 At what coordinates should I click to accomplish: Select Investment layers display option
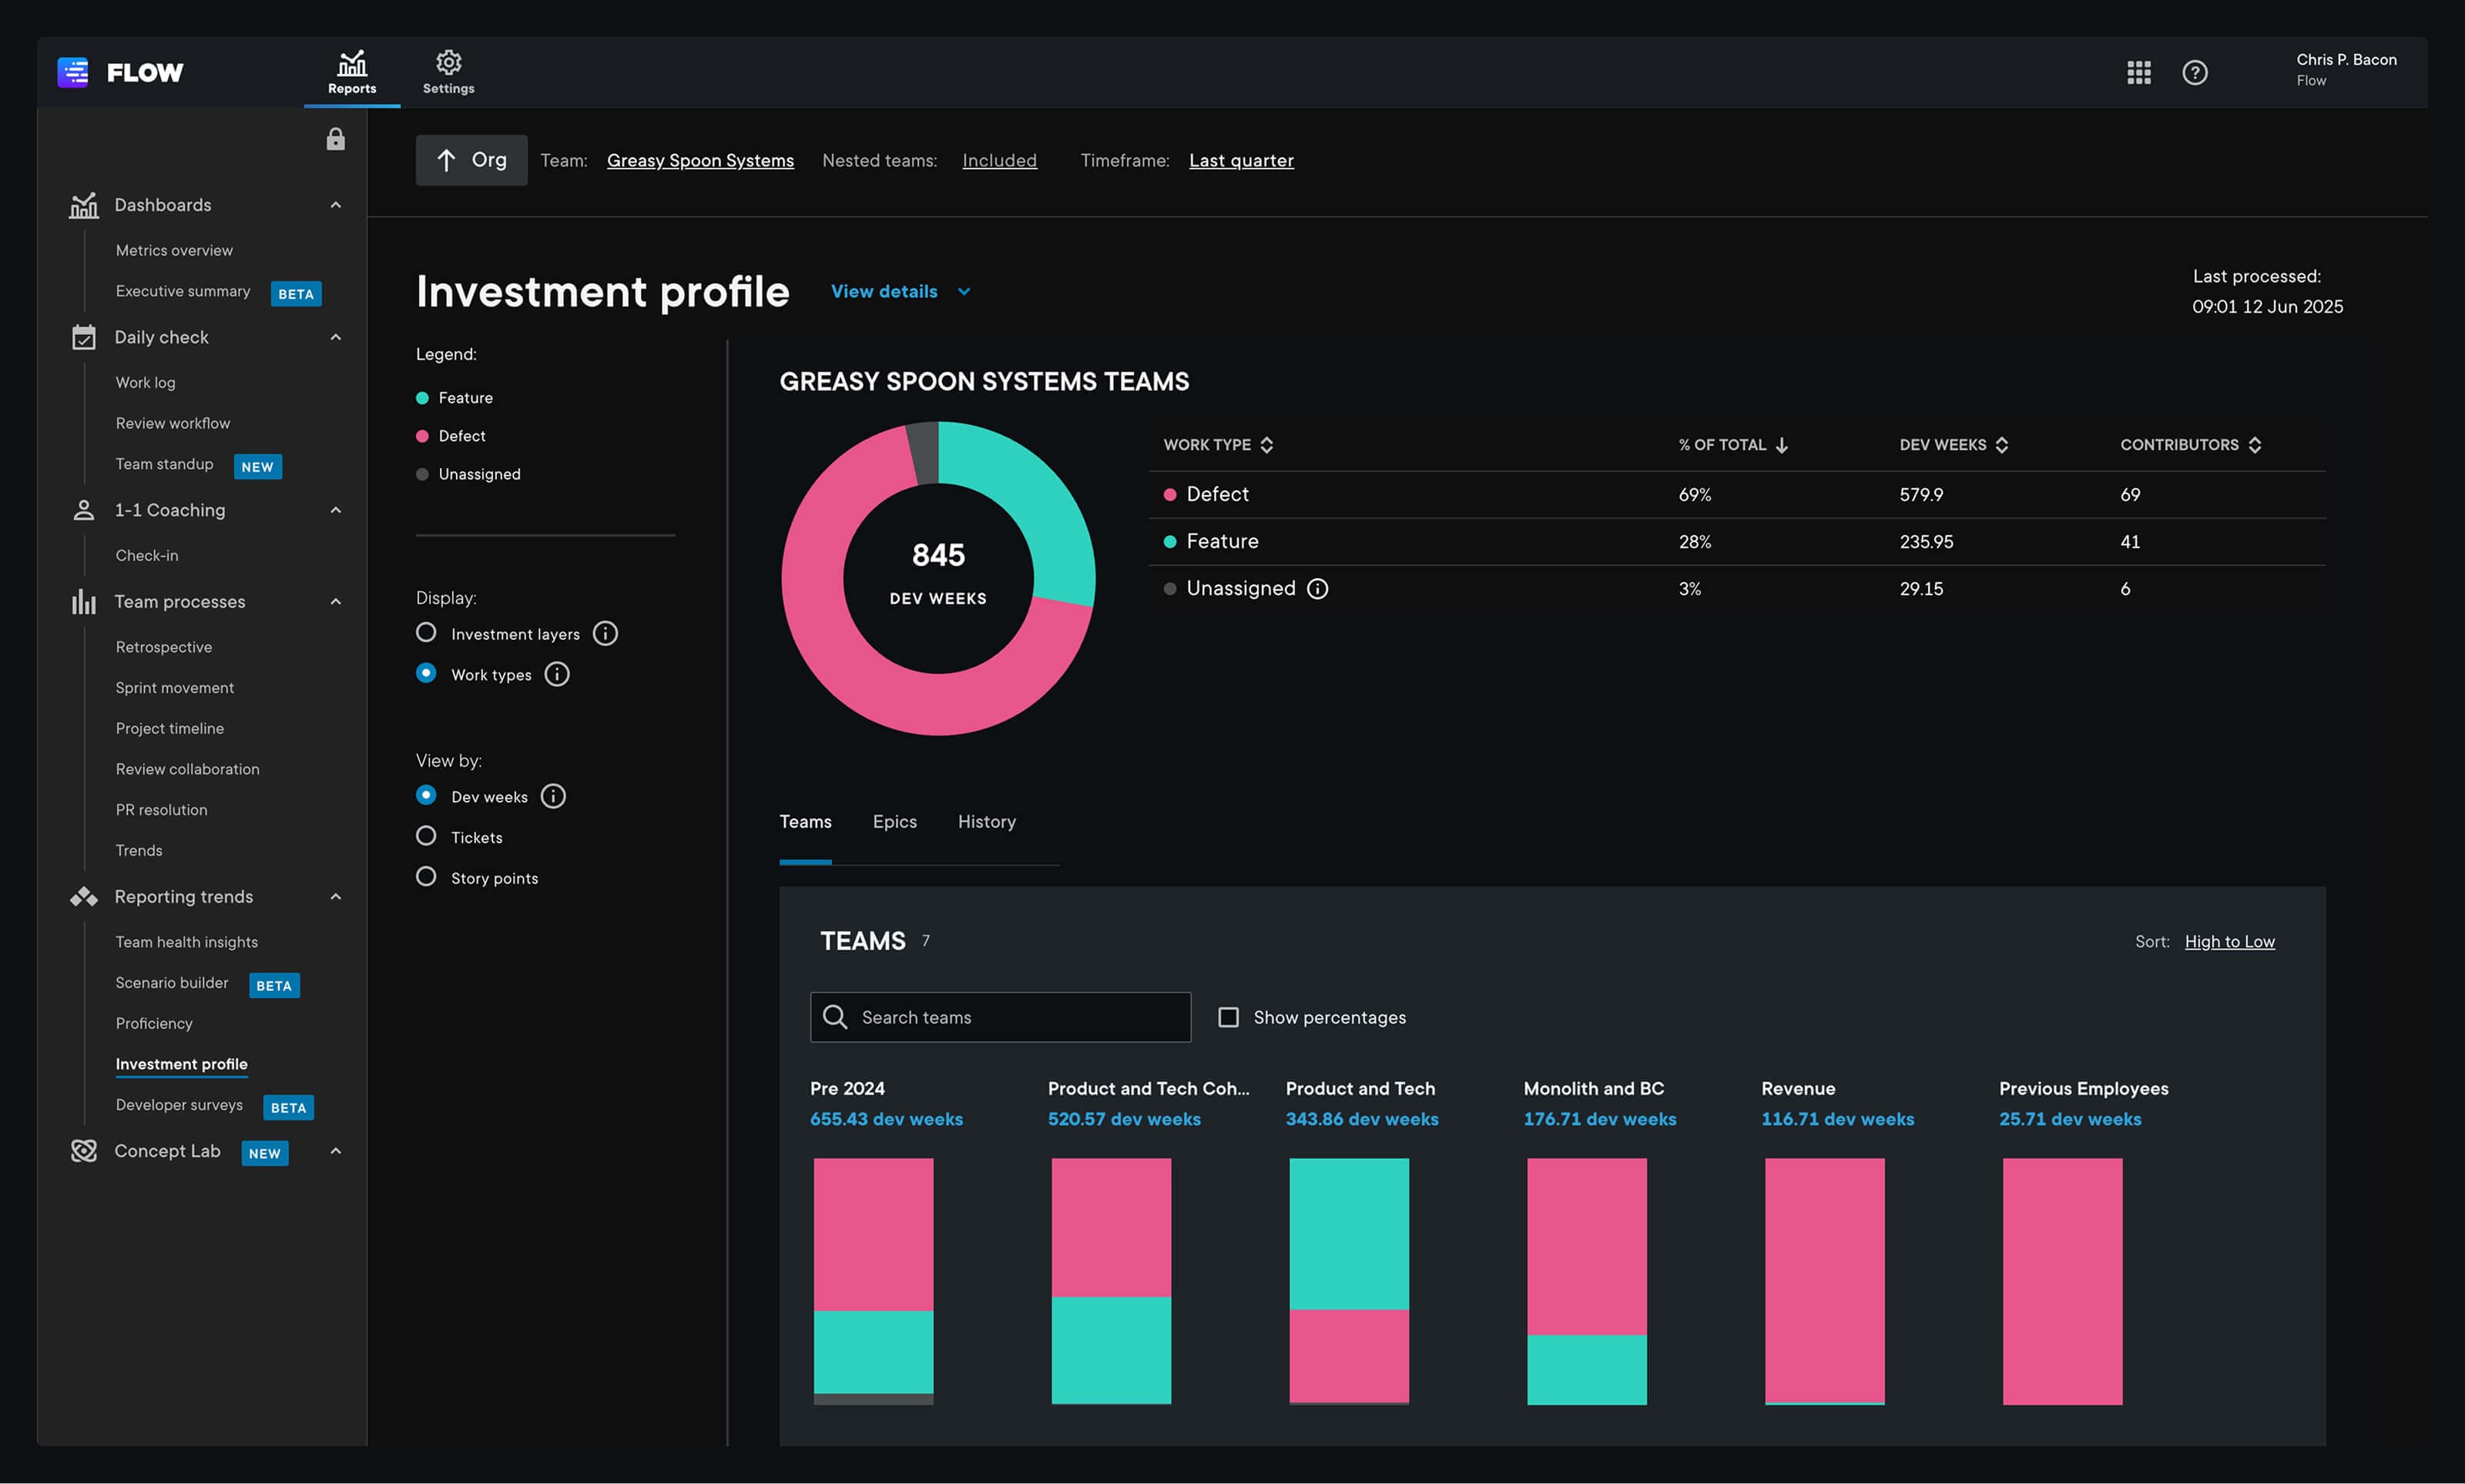point(426,633)
